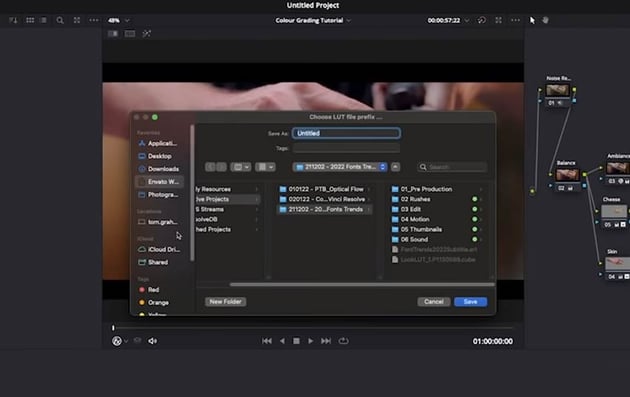Image resolution: width=630 pixels, height=397 pixels.
Task: Click the play reverse button
Action: coord(282,341)
